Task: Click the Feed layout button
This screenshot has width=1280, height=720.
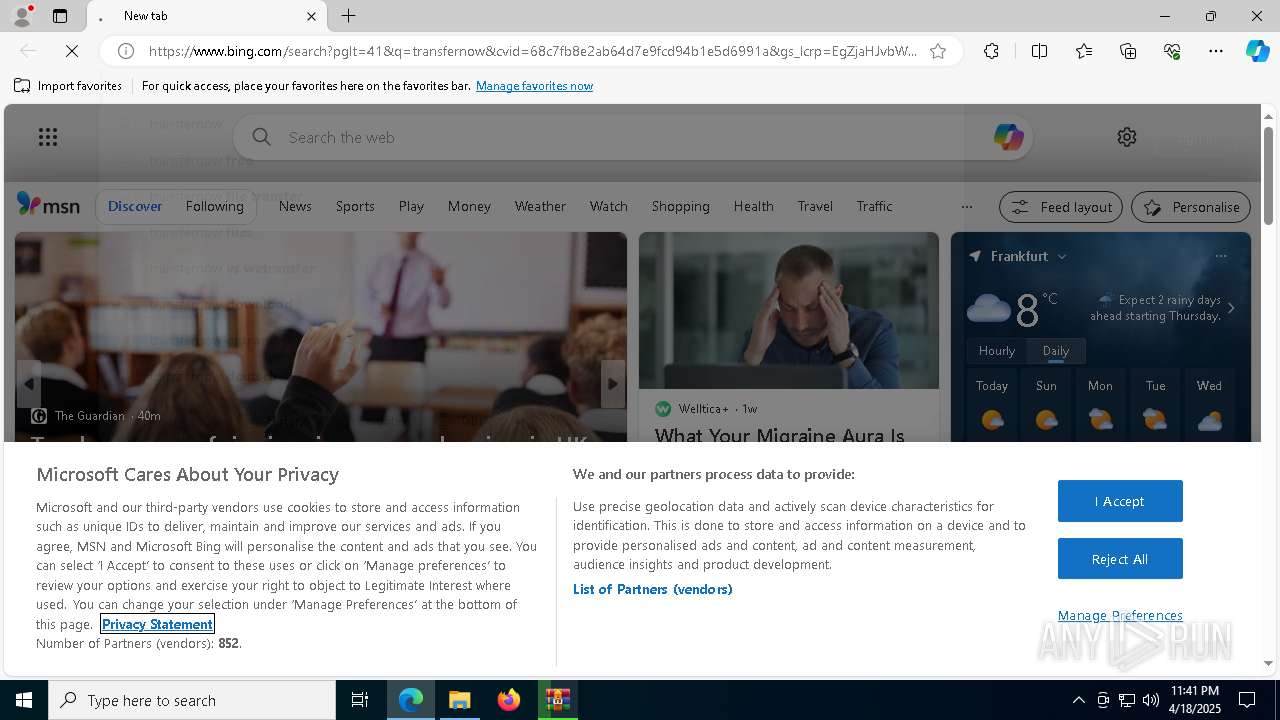Action: (x=1062, y=207)
